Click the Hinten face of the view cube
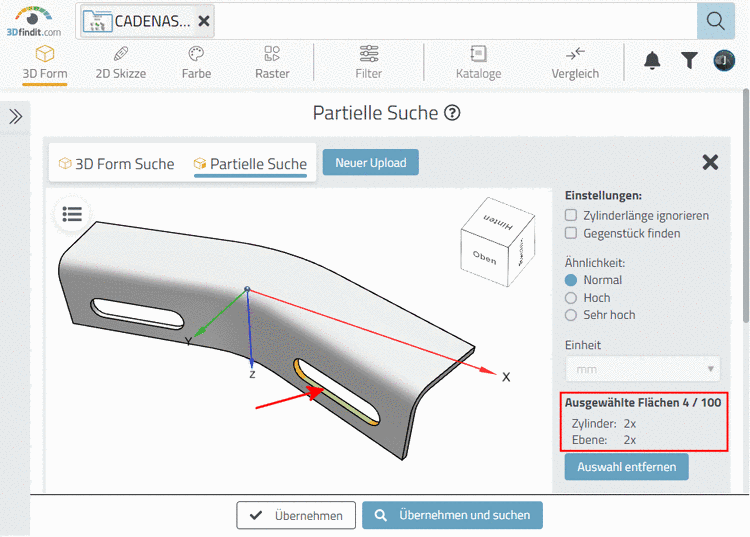Screen dimensions: 750x537 tap(498, 221)
